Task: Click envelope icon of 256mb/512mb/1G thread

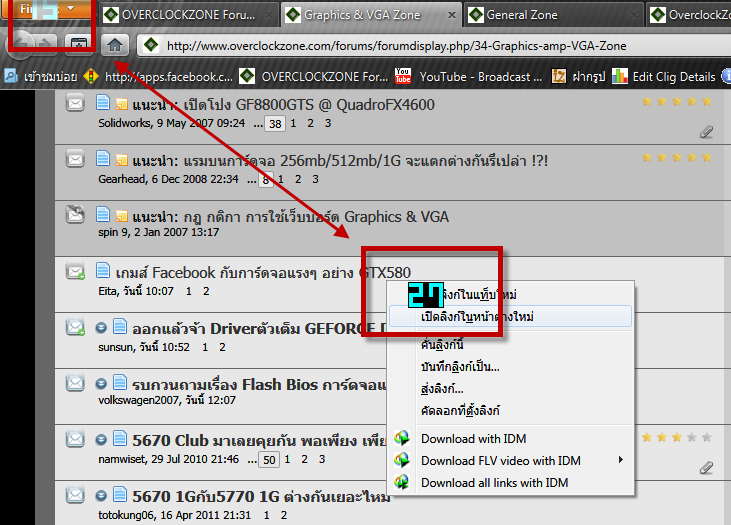Action: (75, 159)
